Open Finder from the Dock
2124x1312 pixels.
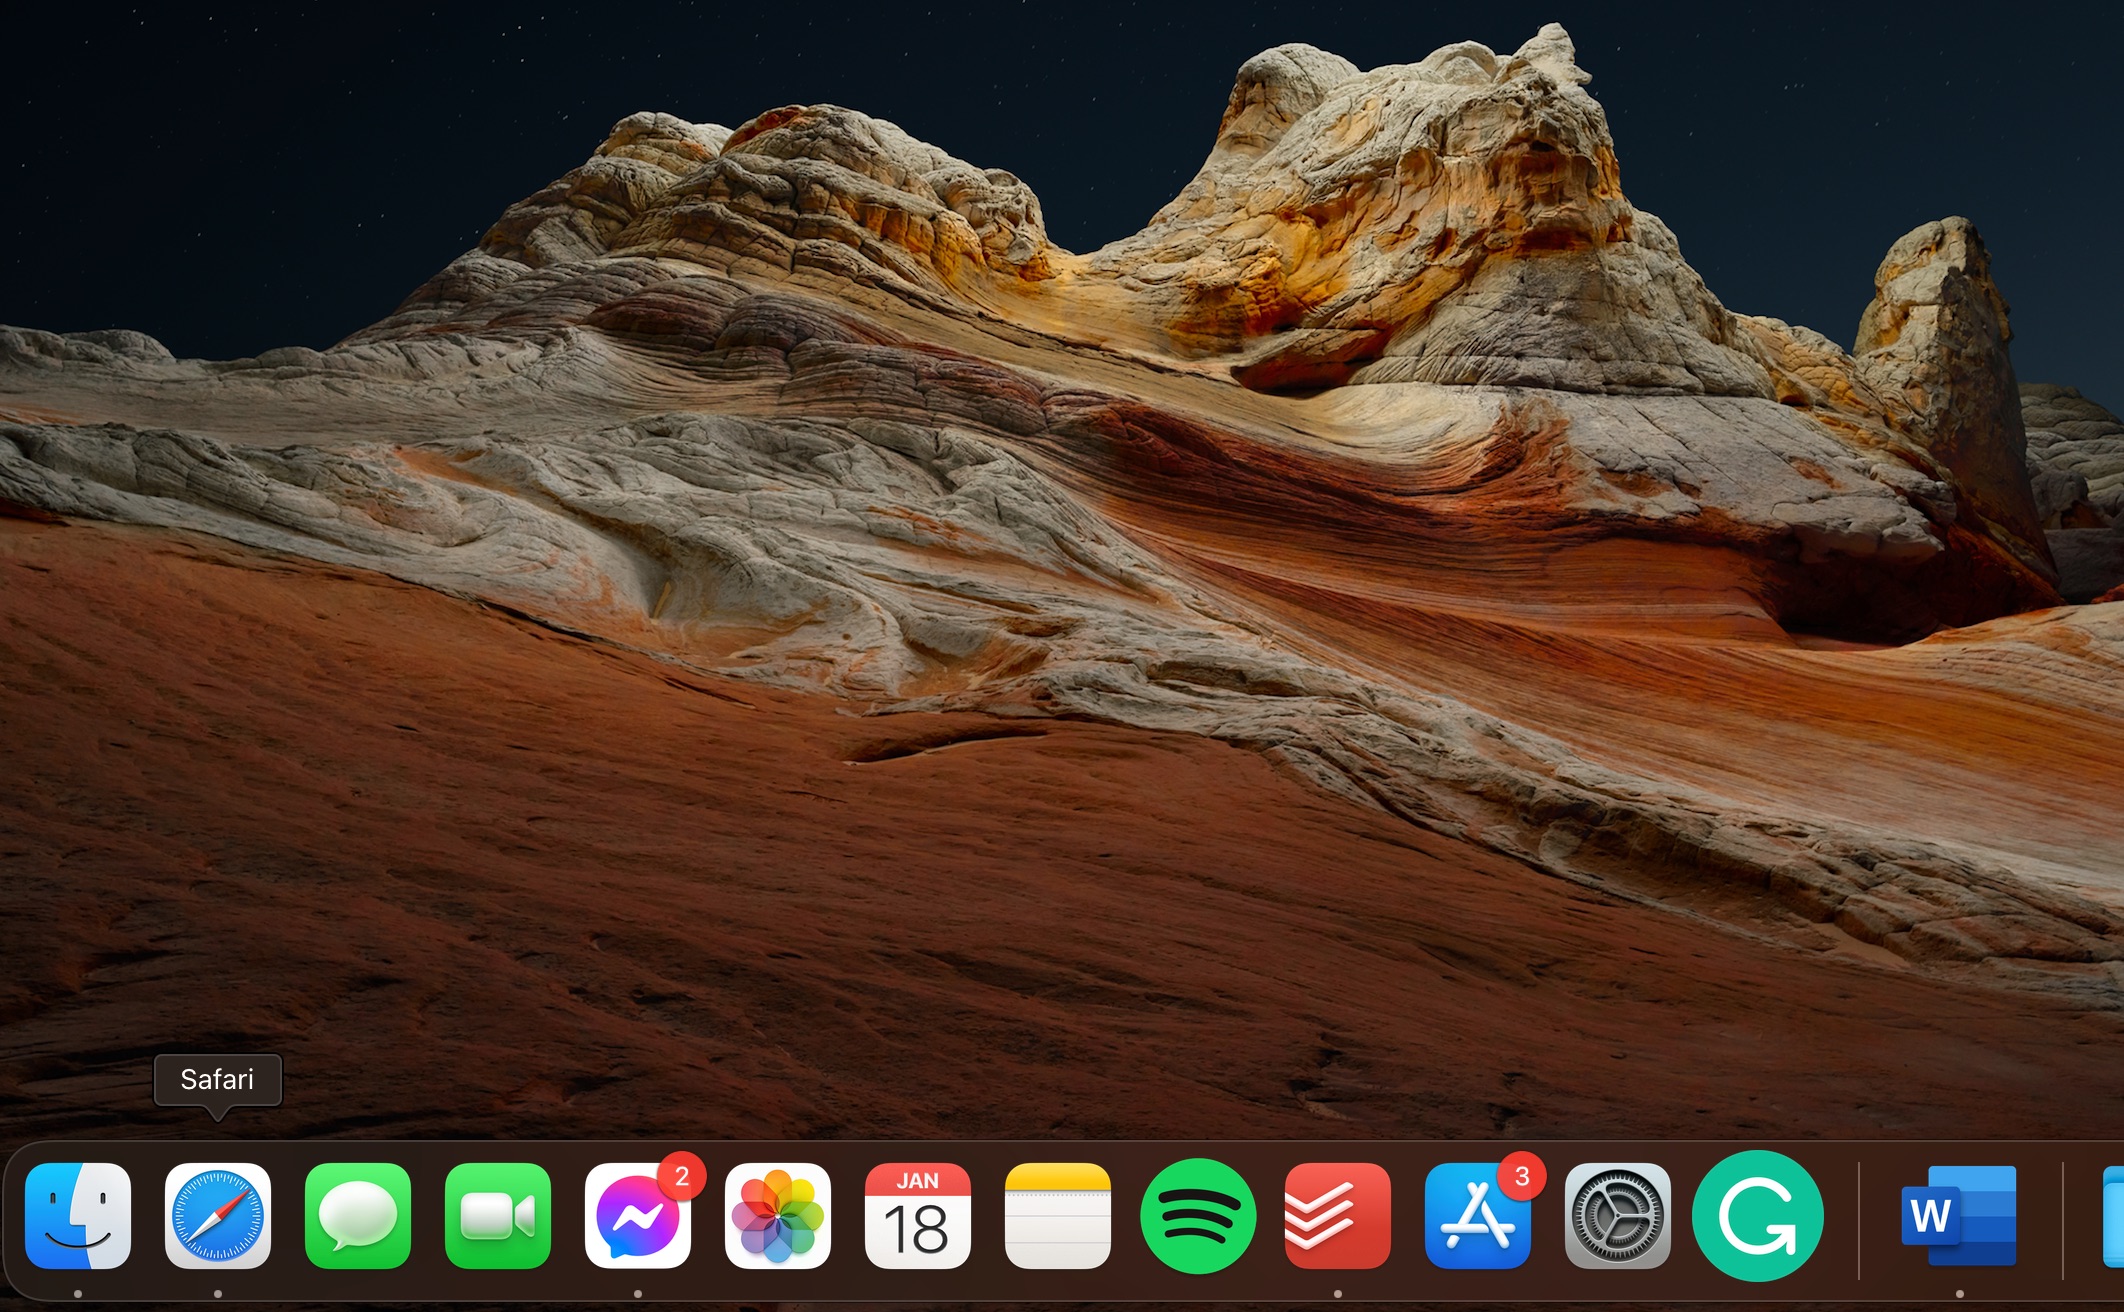[78, 1216]
